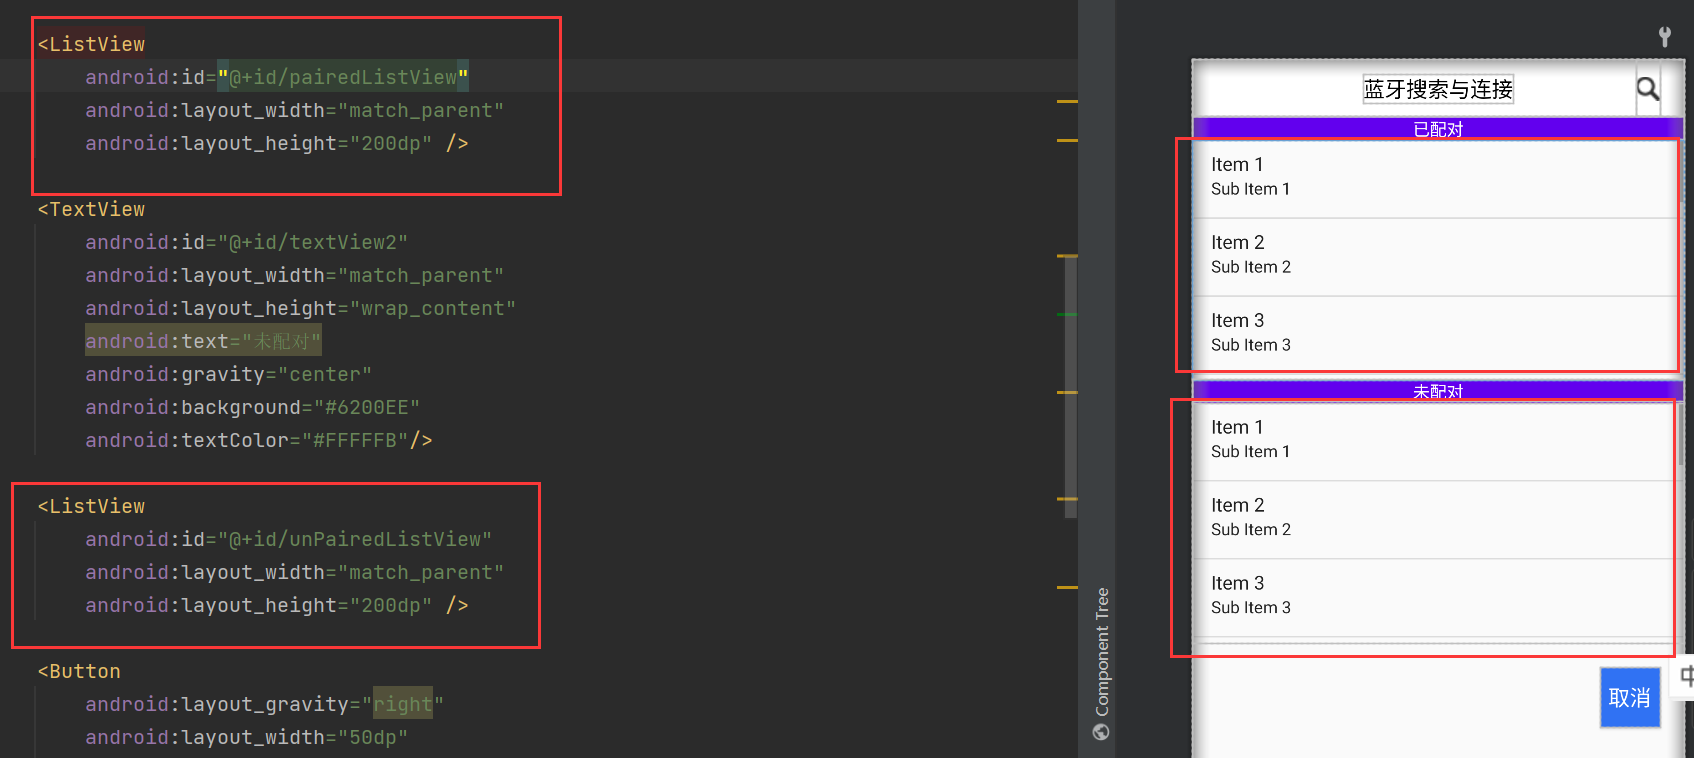The height and width of the screenshot is (758, 1694).
Task: Select Item 2 in the 已配对 list
Action: click(1434, 256)
